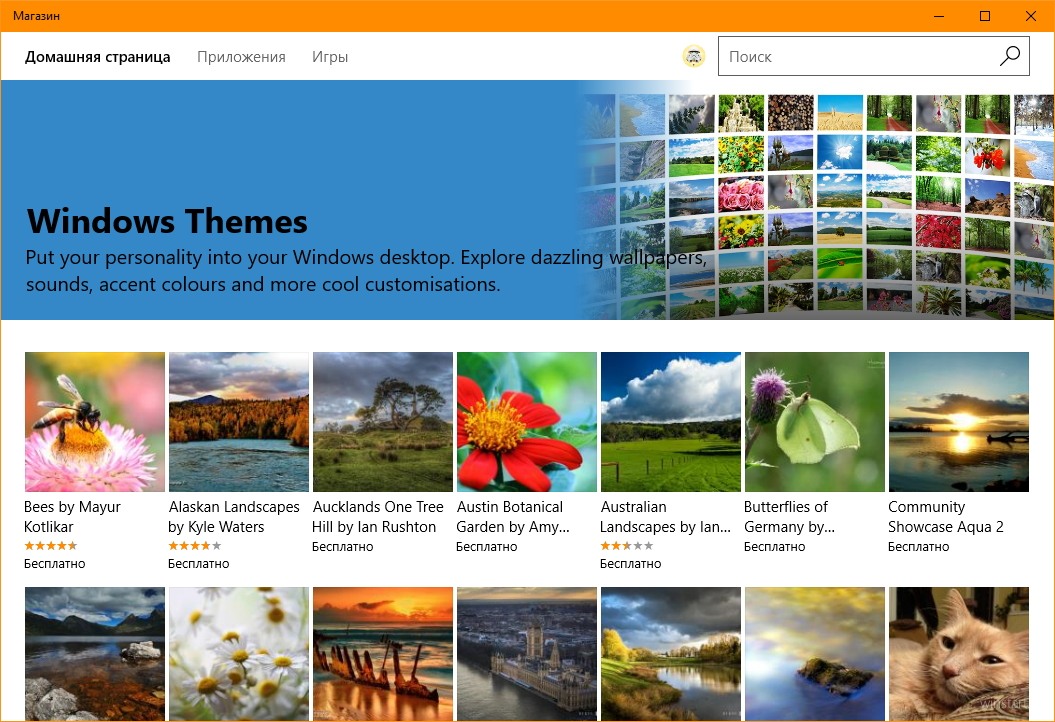The image size is (1055, 722).
Task: Open Austin Botanical Garden red flower thumbnail
Action: click(527, 422)
